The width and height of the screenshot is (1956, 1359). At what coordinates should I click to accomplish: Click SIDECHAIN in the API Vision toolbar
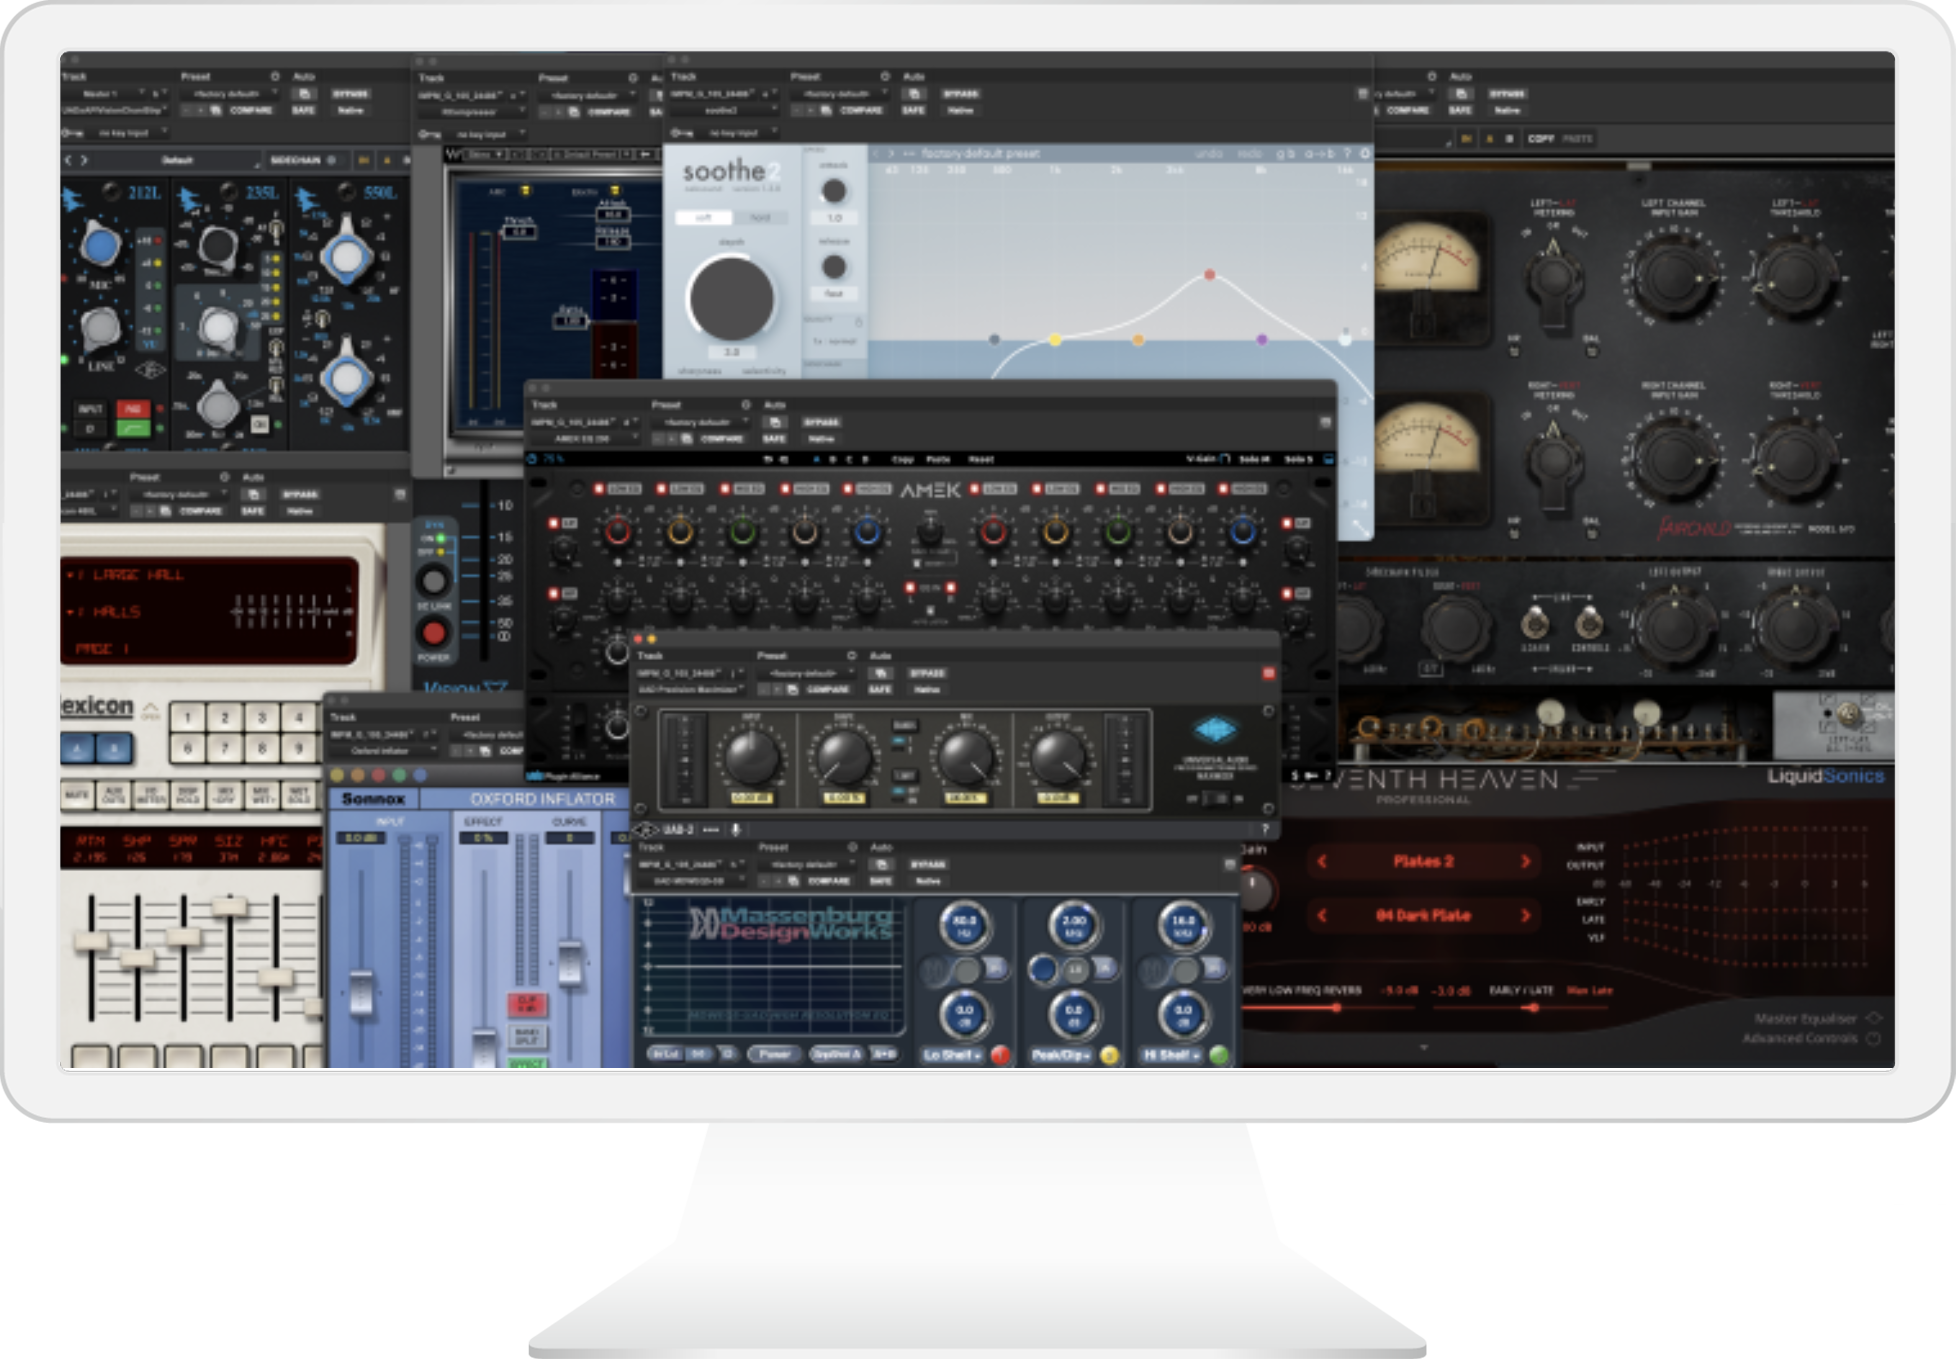pyautogui.click(x=295, y=160)
